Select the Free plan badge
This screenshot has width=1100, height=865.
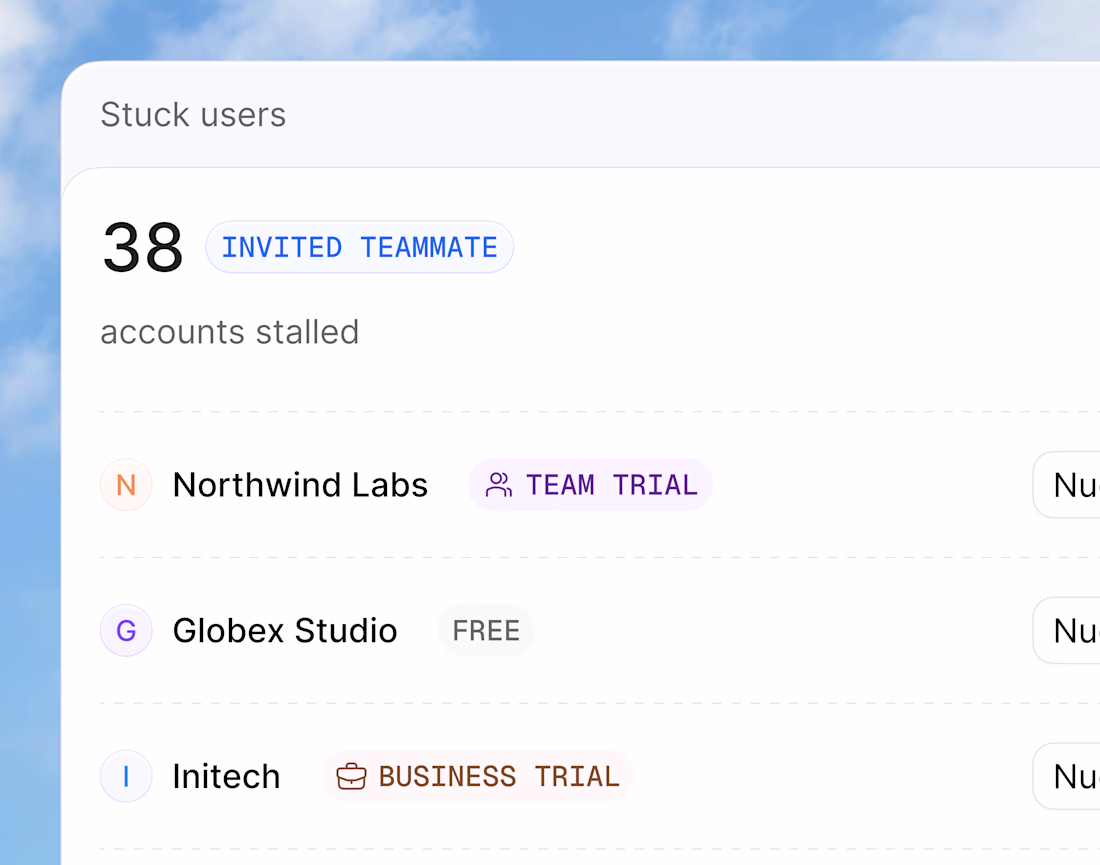[x=486, y=631]
